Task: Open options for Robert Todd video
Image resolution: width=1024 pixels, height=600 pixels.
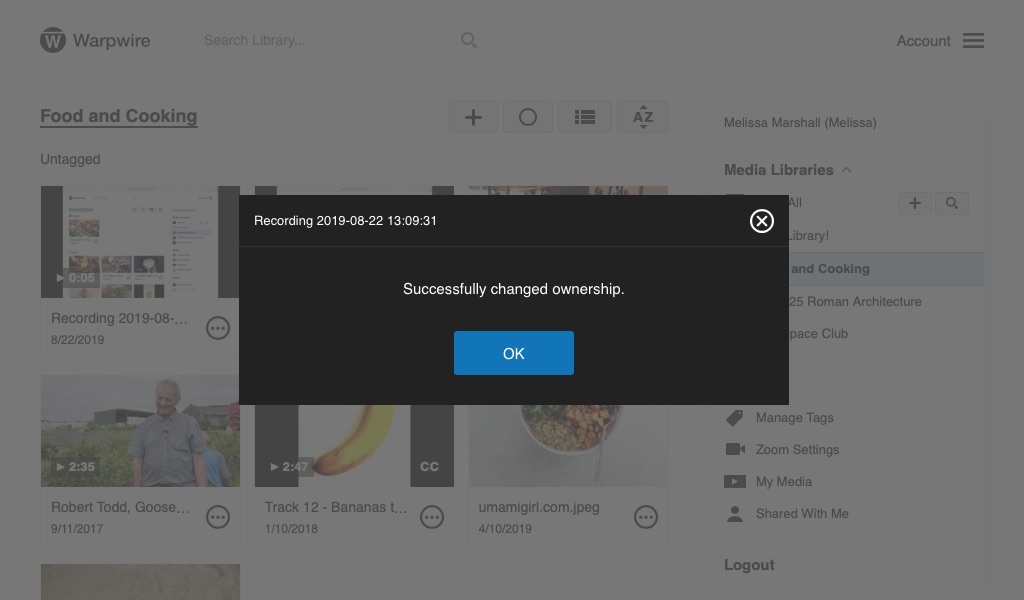Action: 218,517
